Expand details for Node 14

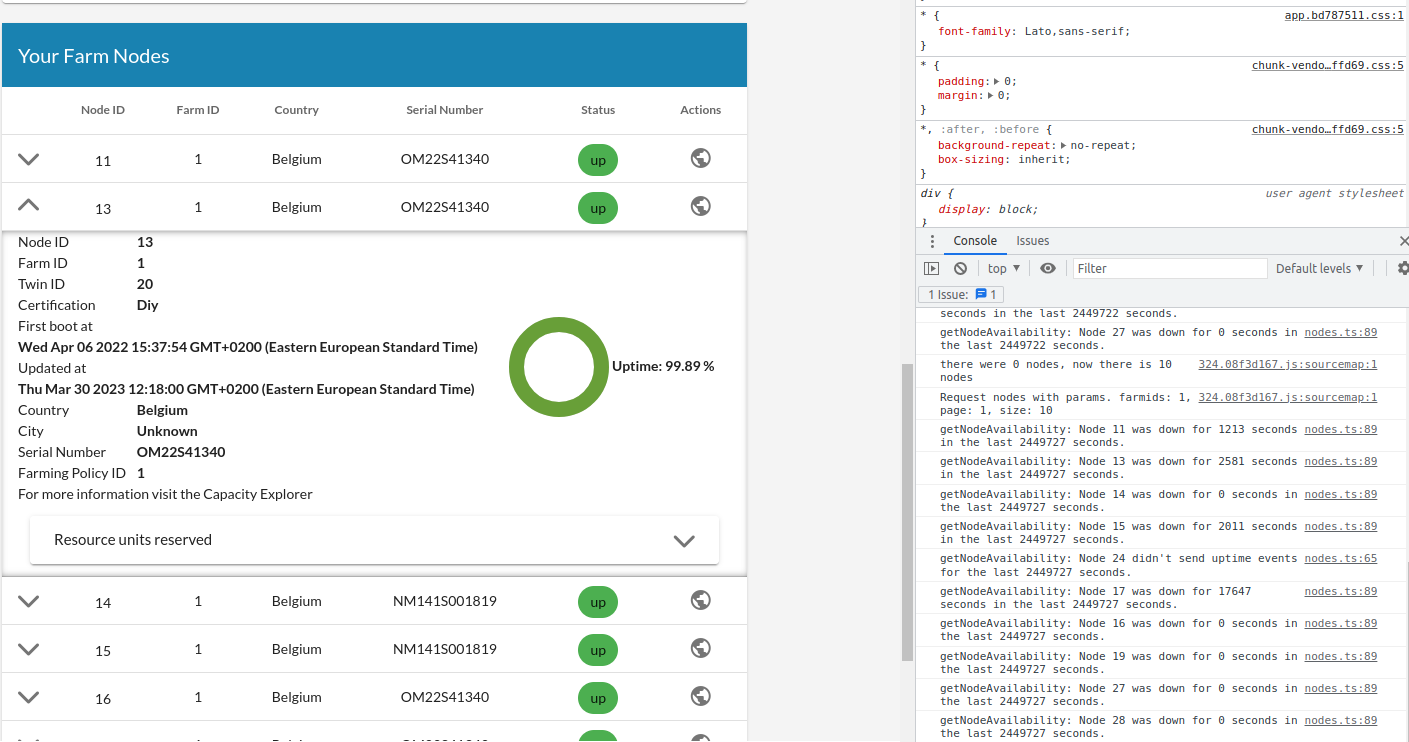point(28,600)
